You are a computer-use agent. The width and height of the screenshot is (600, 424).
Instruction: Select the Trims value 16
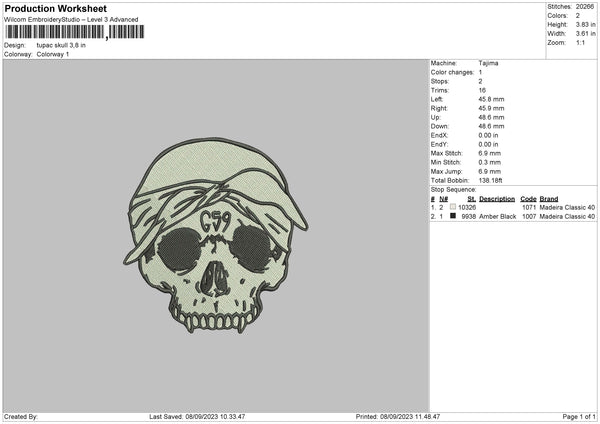coord(482,90)
